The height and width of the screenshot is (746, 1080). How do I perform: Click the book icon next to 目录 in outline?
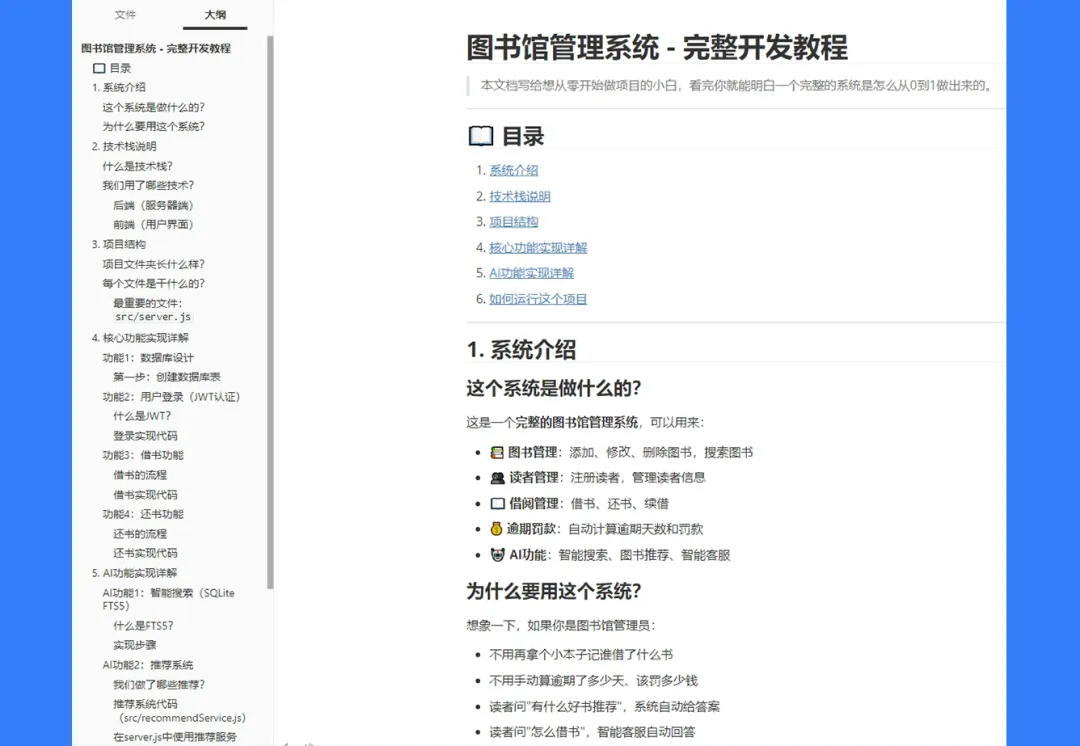coord(99,68)
